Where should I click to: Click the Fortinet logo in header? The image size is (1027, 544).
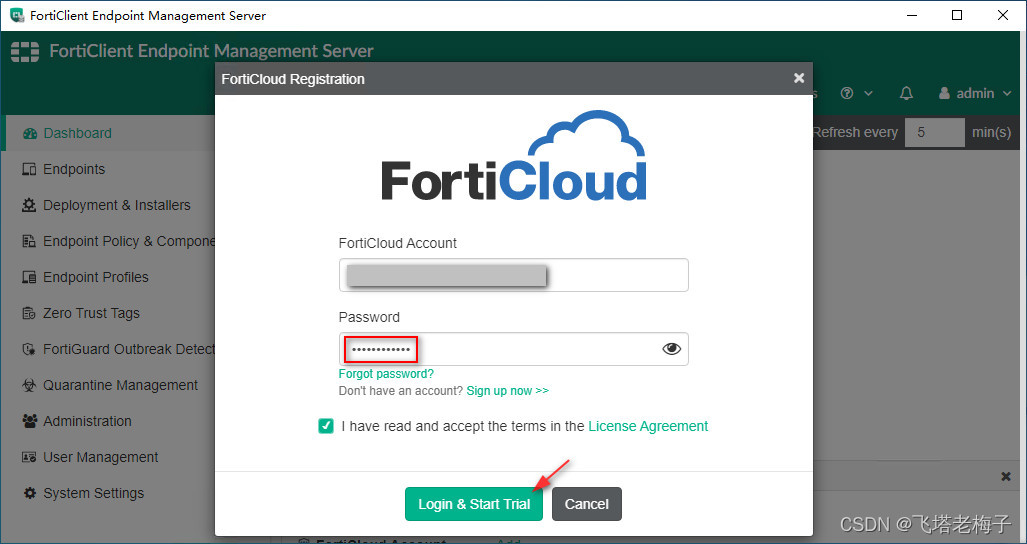tap(25, 51)
